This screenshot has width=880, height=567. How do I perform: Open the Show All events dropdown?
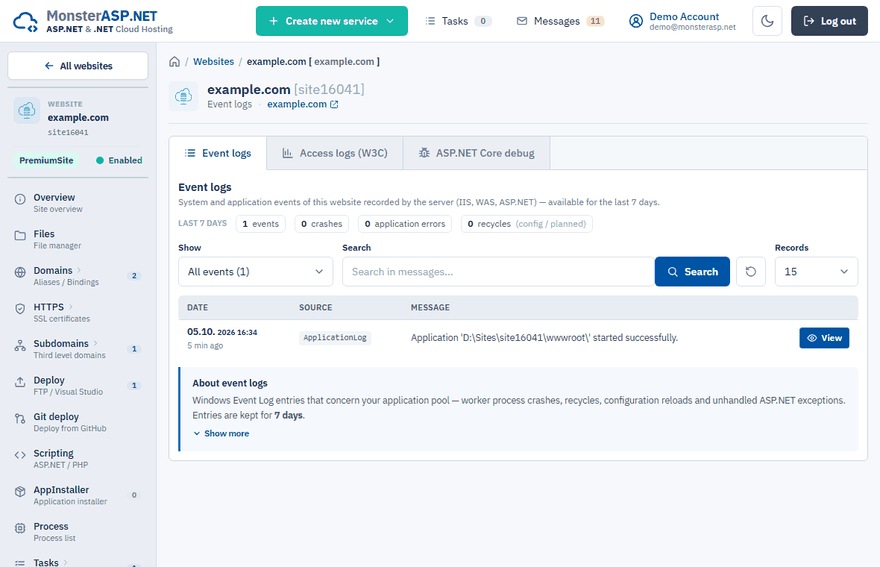(255, 272)
